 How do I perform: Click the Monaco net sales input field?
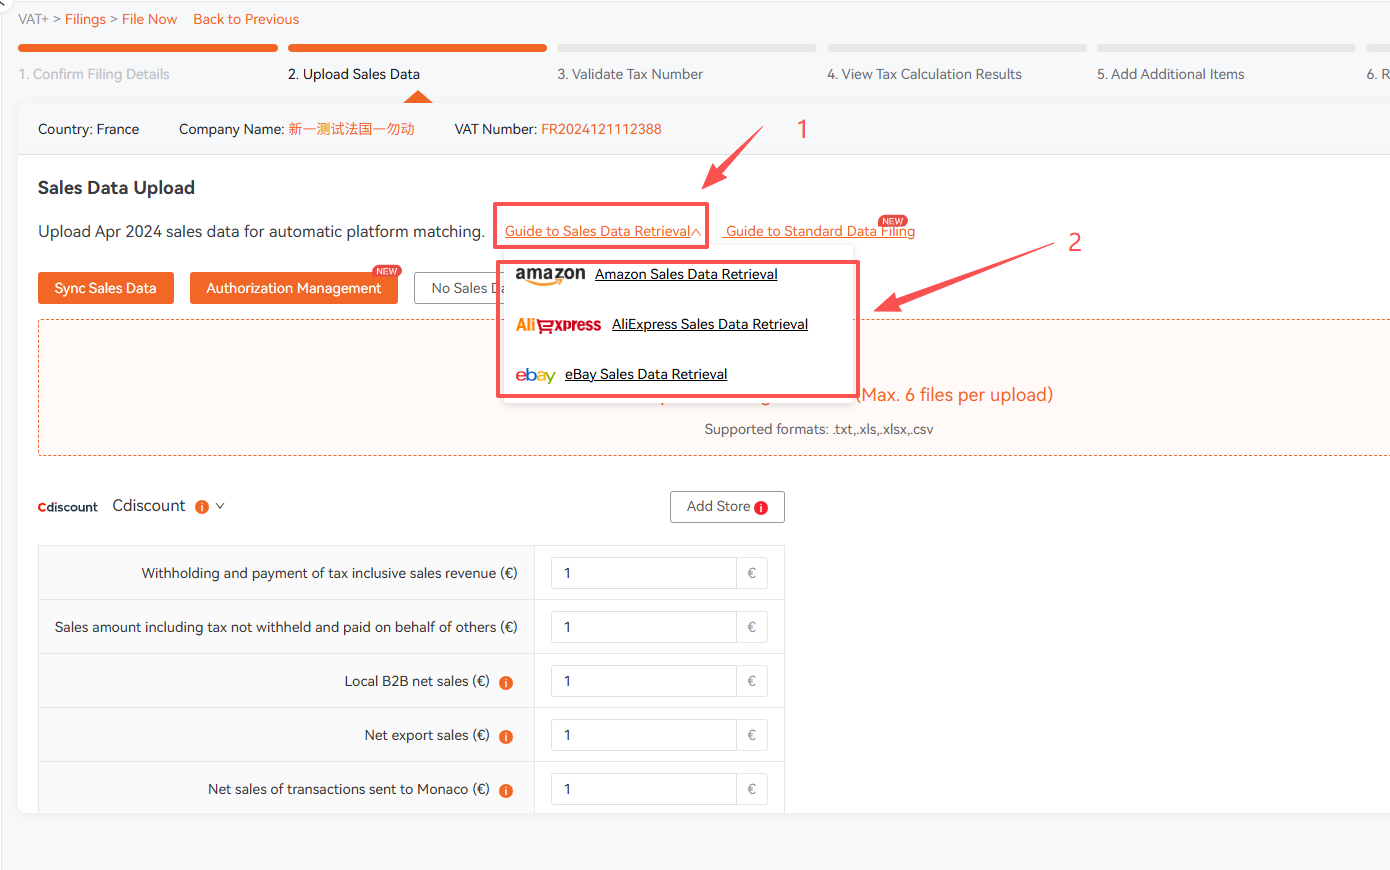click(644, 789)
